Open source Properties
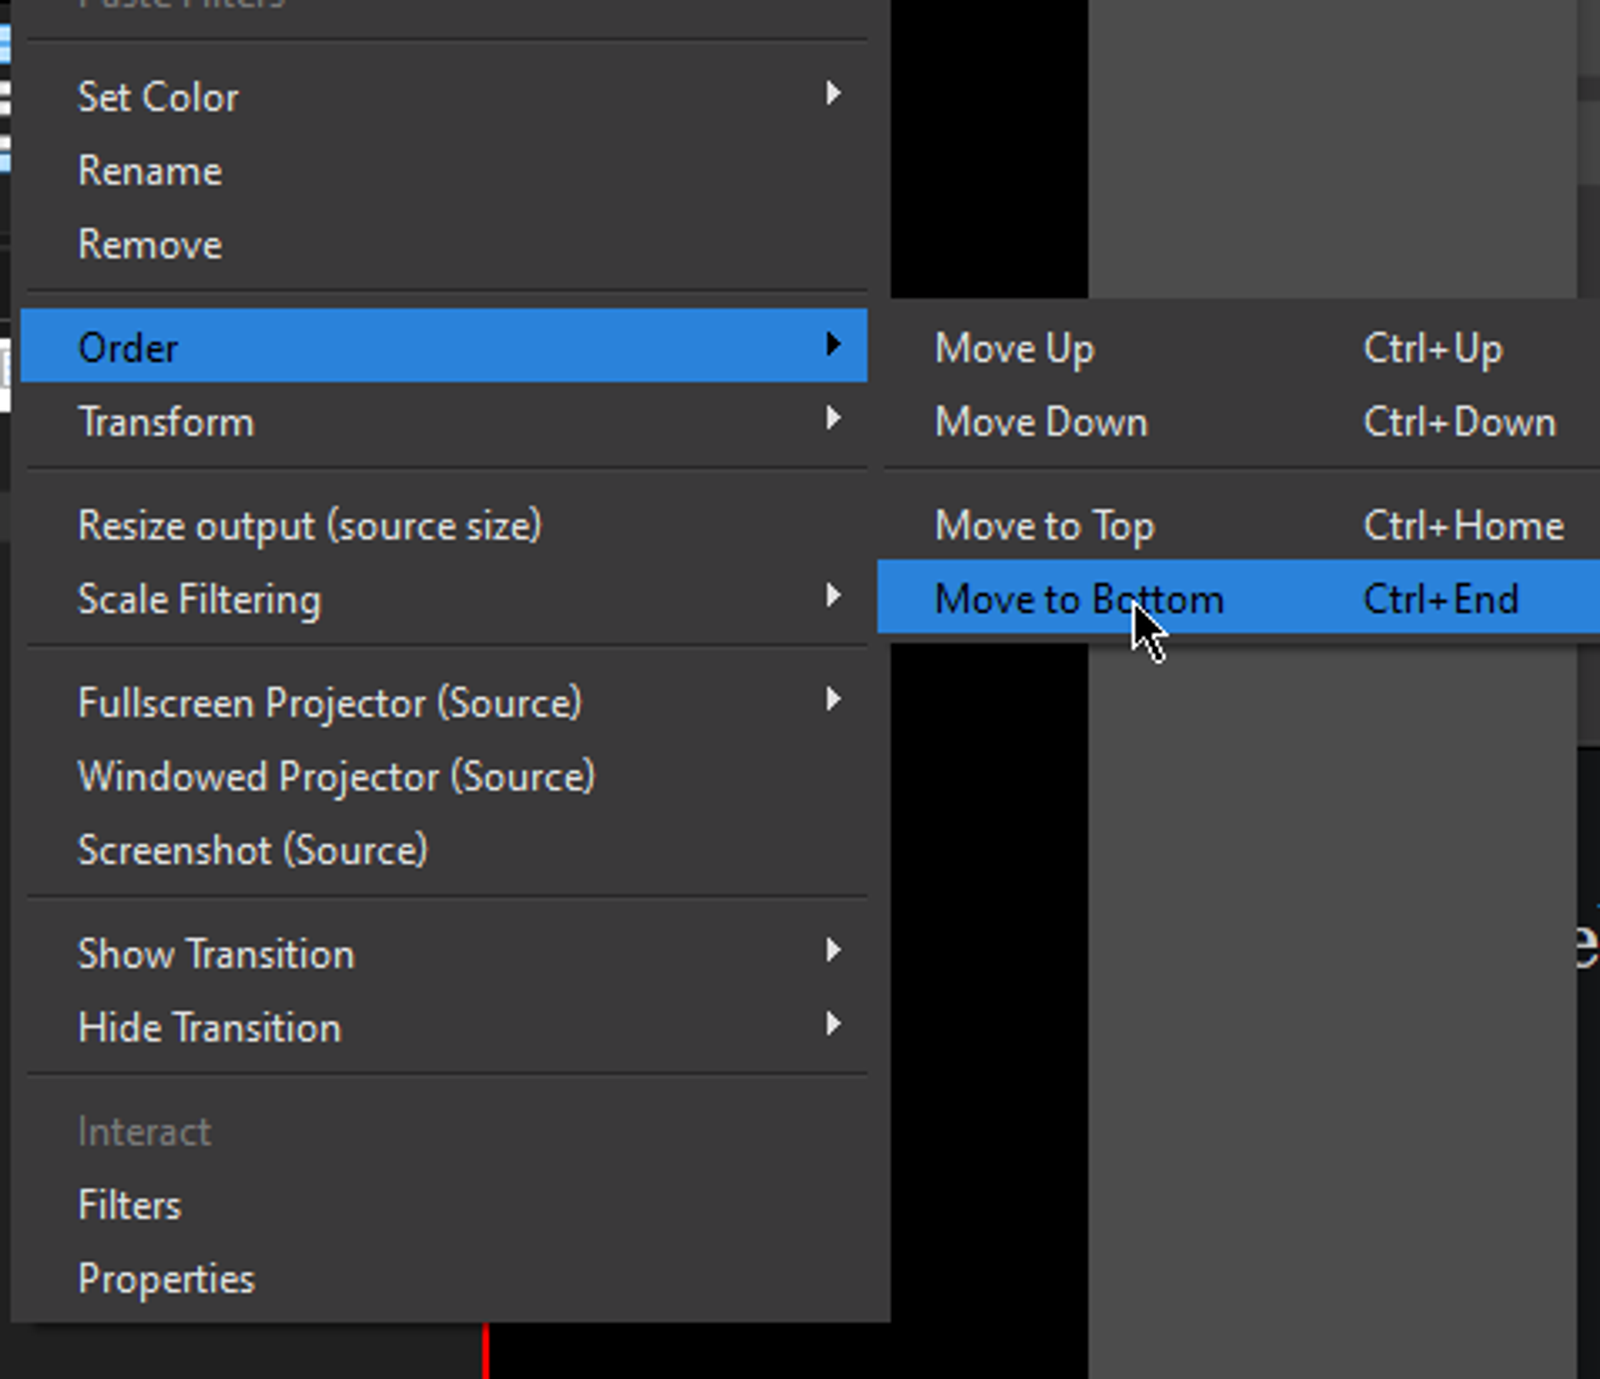The height and width of the screenshot is (1379, 1600). (x=444, y=1279)
